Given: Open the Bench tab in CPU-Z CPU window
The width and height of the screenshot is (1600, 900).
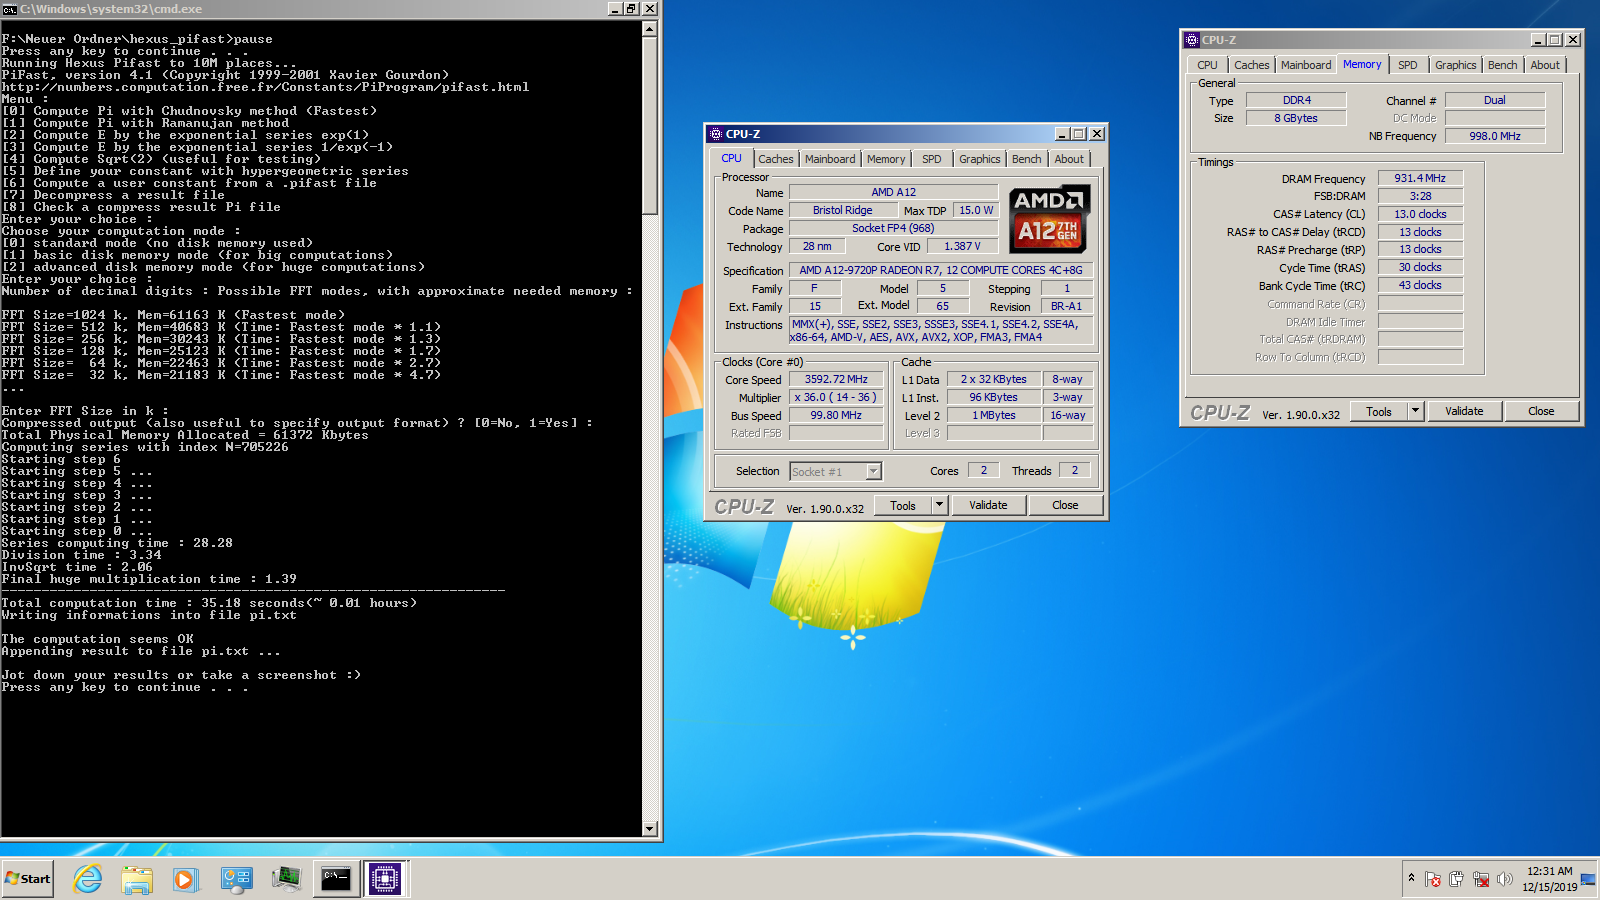Looking at the screenshot, I should 1027,159.
